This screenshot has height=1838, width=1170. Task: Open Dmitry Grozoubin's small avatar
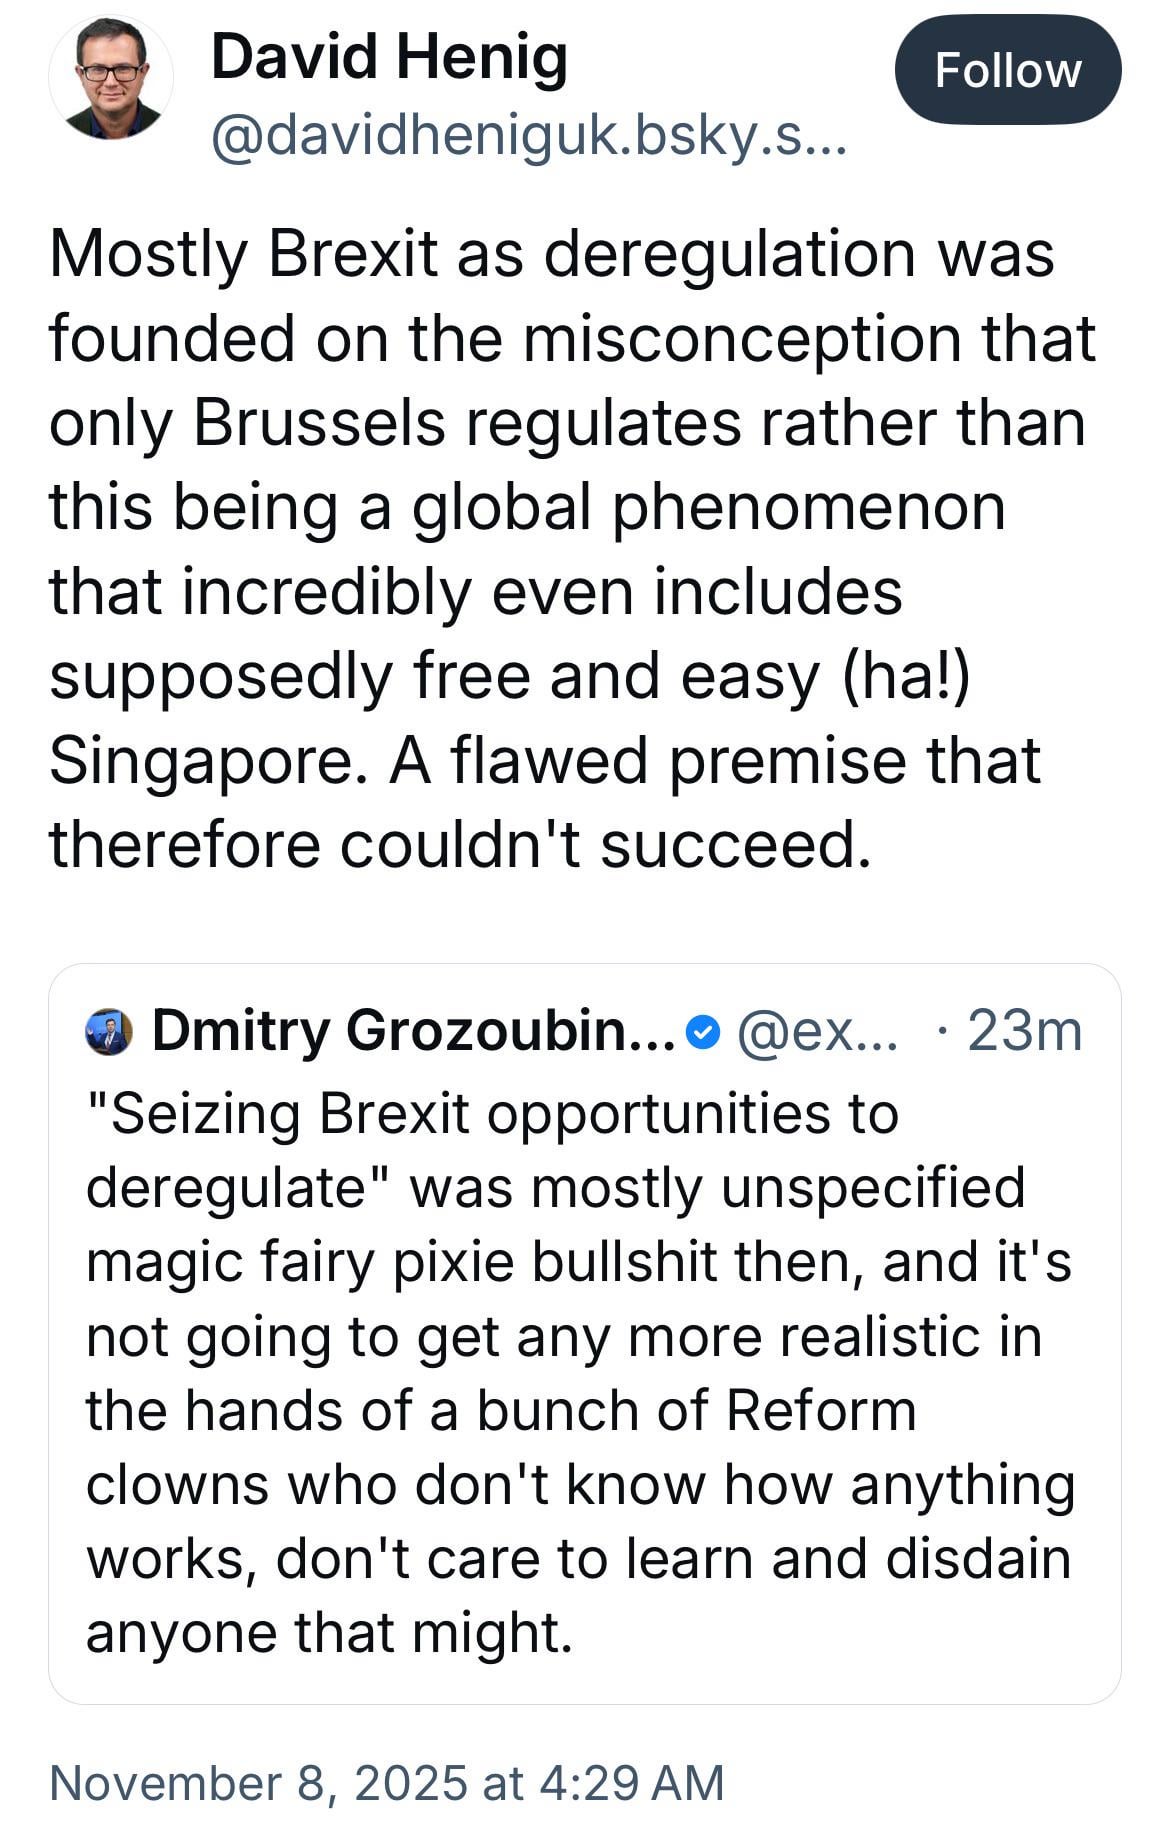click(109, 1032)
